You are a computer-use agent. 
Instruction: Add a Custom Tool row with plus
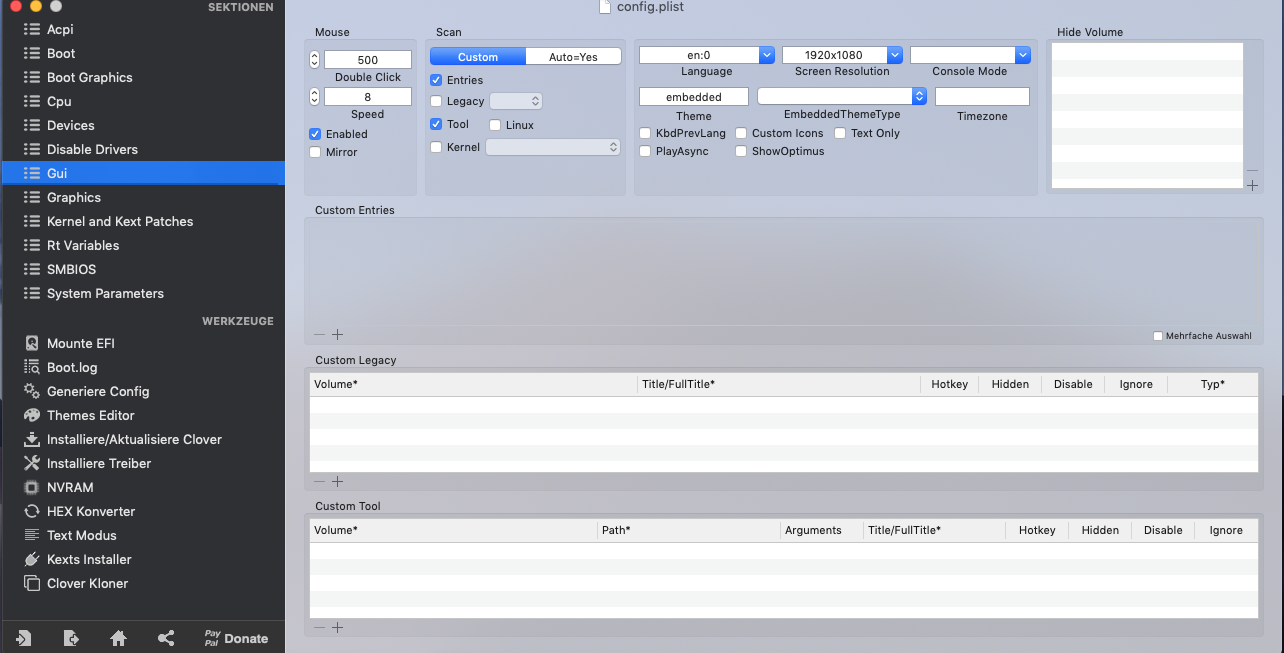[338, 627]
